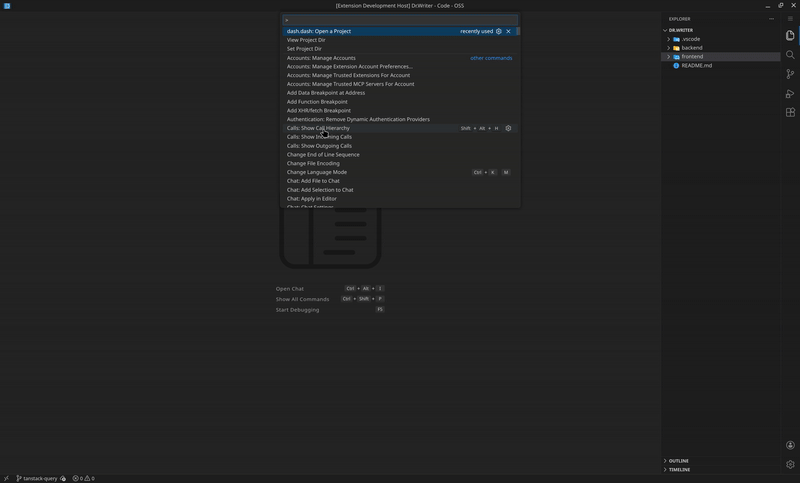Remove Open a Project from recently used

(508, 31)
